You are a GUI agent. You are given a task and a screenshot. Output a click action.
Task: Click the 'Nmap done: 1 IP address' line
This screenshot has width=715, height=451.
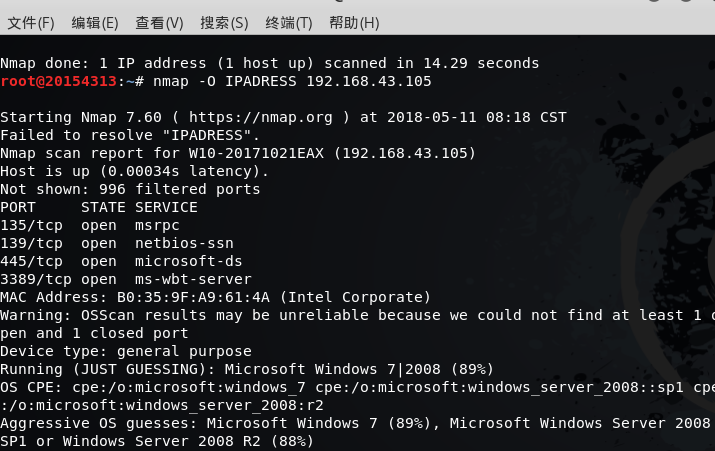[269, 63]
